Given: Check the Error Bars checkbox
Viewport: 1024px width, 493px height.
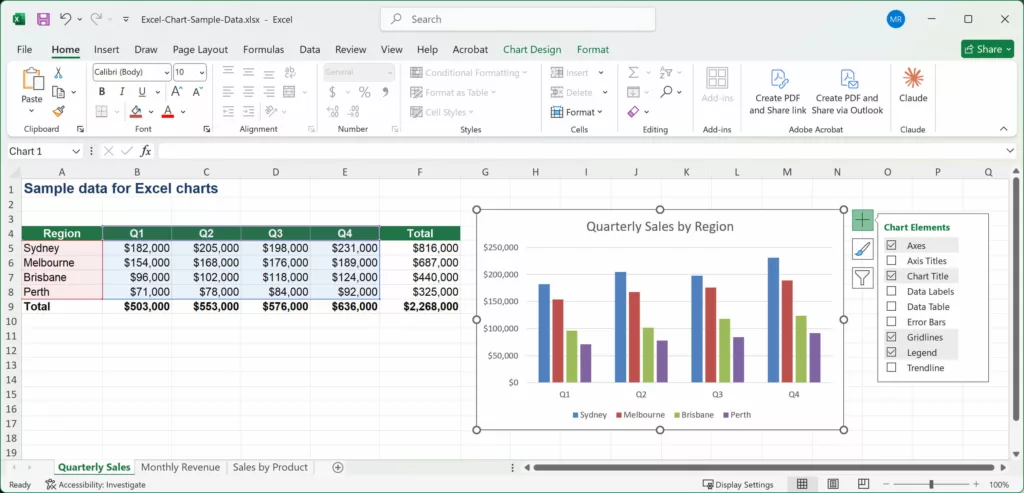Looking at the screenshot, I should (x=891, y=322).
